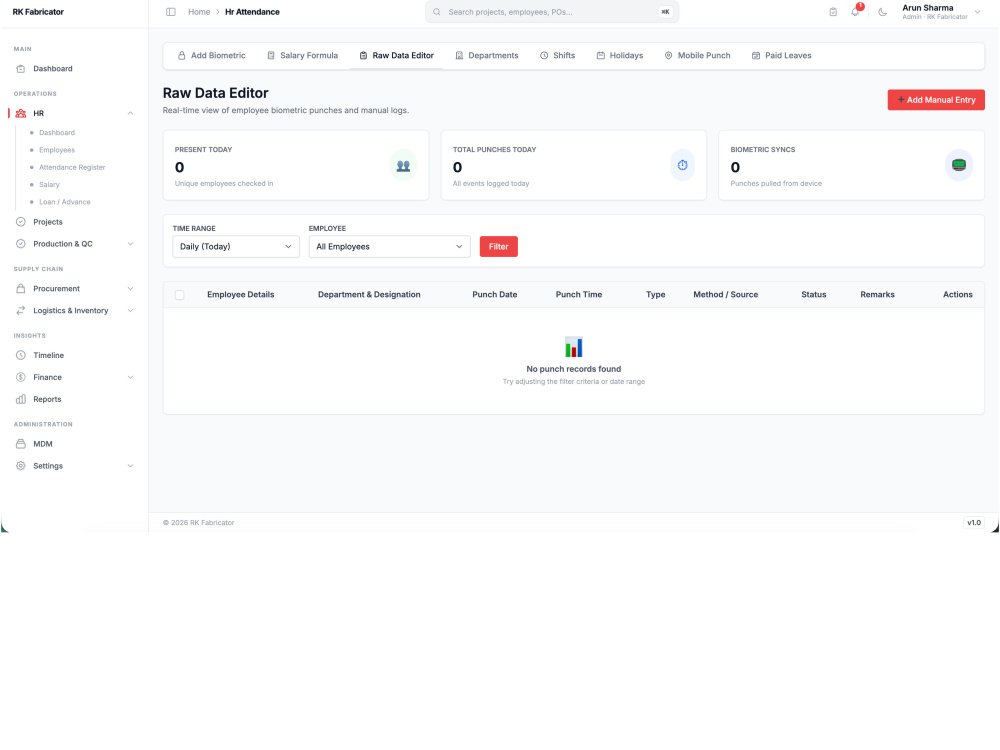This screenshot has width=1000, height=750.
Task: Click the Shifts clock icon
Action: pyautogui.click(x=544, y=55)
